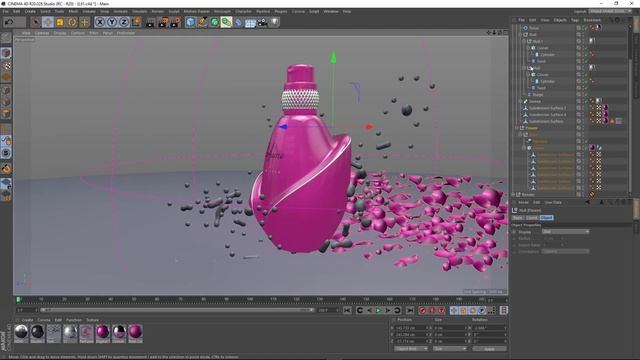Switch to Texture mode icon
Image resolution: width=640 pixels, height=360 pixels.
coord(6,65)
